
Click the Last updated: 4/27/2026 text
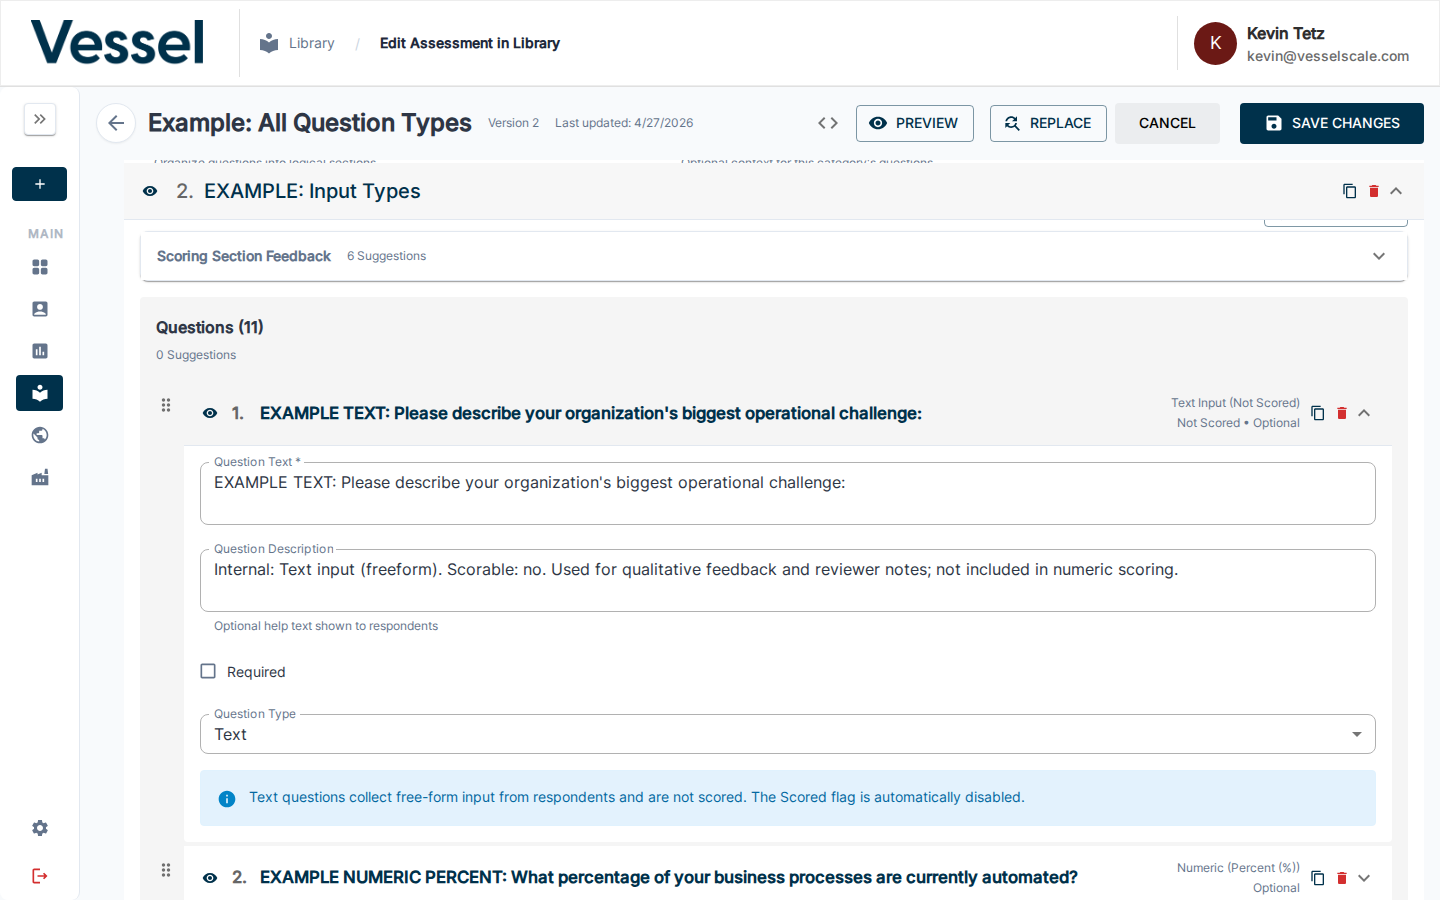click(624, 123)
